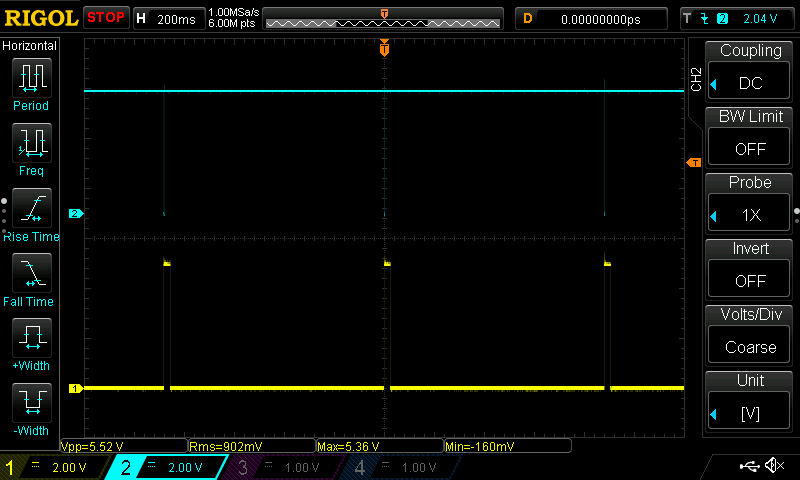
Task: Select the Period measurement icon
Action: [32, 78]
